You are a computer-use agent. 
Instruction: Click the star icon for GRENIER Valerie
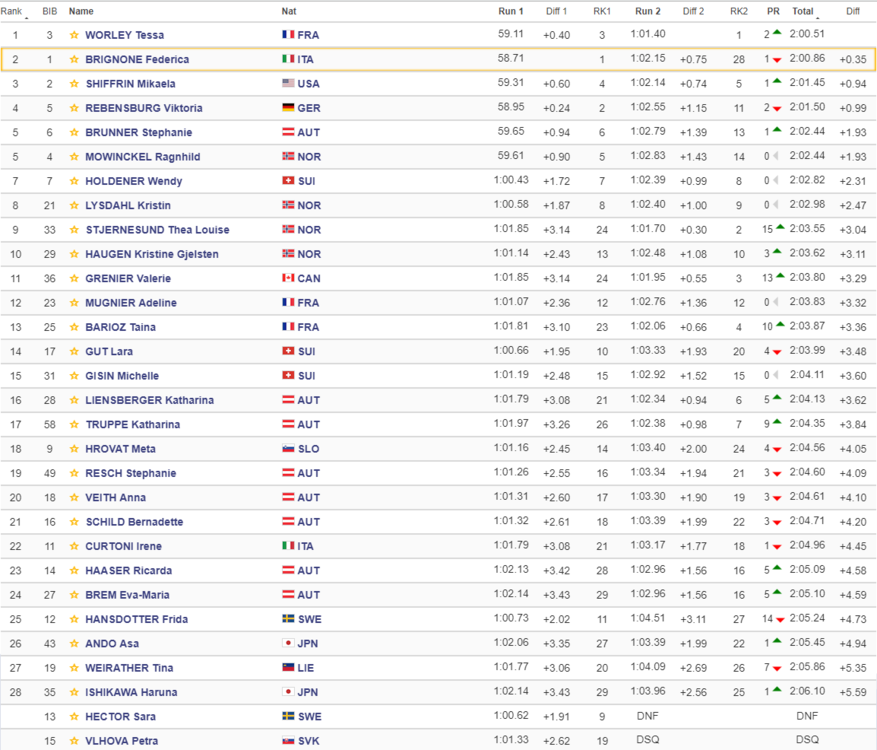click(x=74, y=279)
